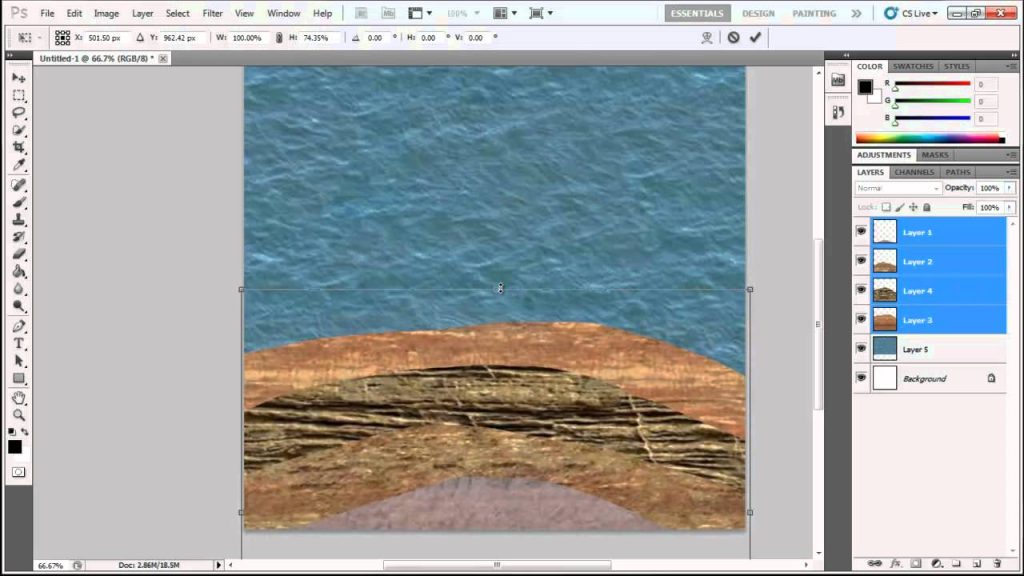Switch to warp mode icon
This screenshot has width=1024, height=576.
coord(707,38)
